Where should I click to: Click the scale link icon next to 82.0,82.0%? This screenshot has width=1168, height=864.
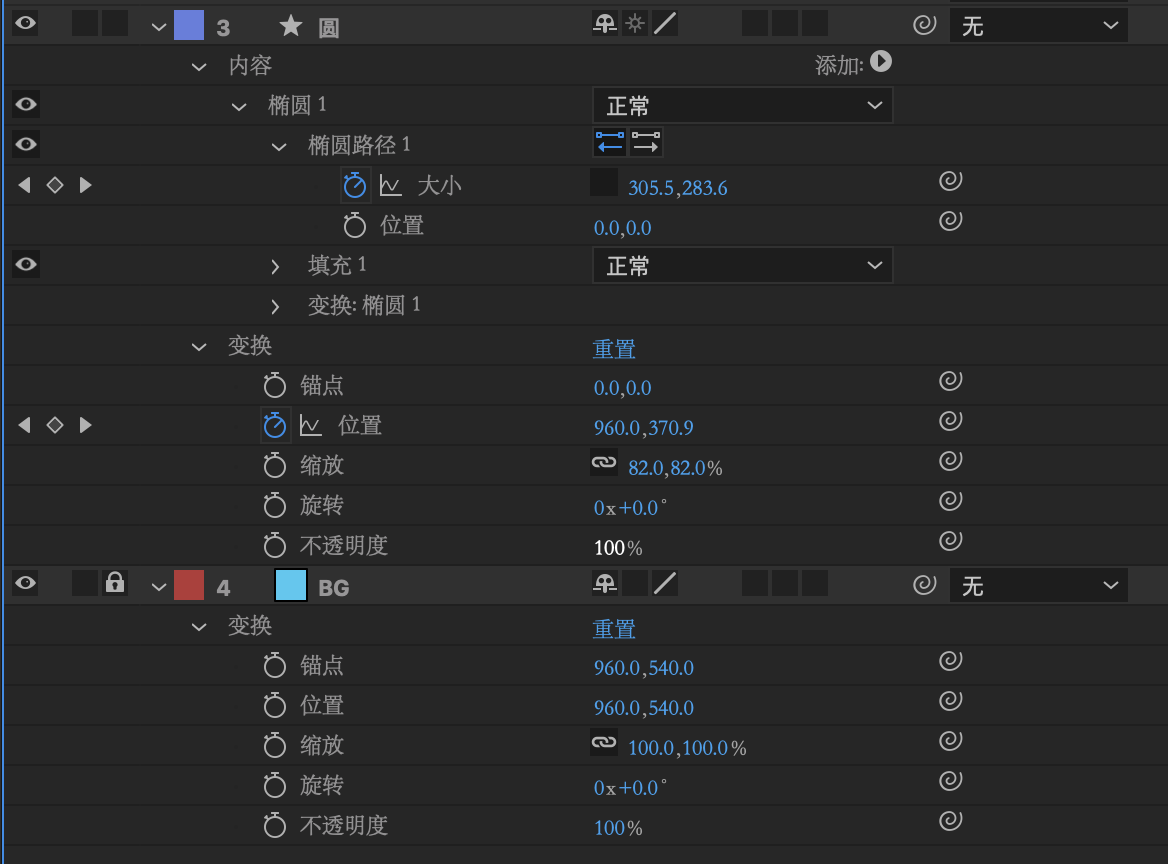pos(603,464)
